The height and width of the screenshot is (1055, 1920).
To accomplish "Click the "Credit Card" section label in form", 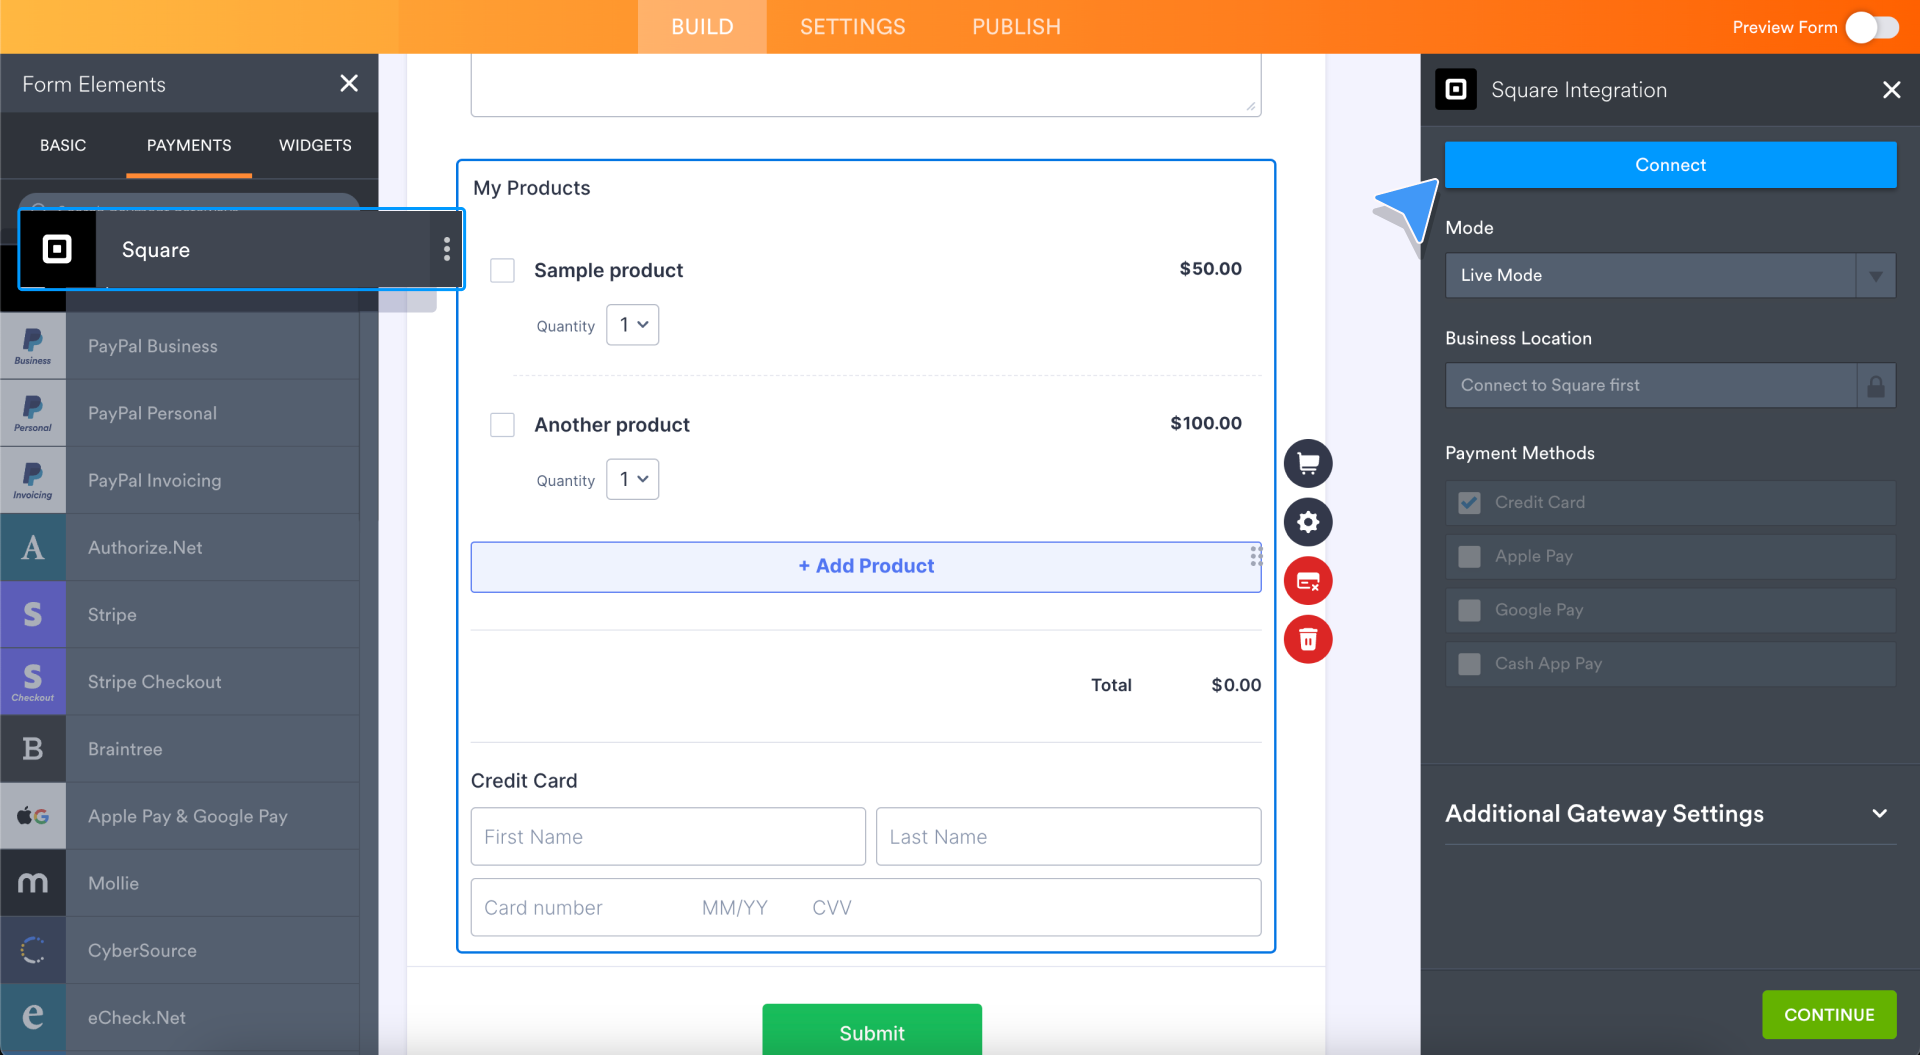I will click(524, 781).
